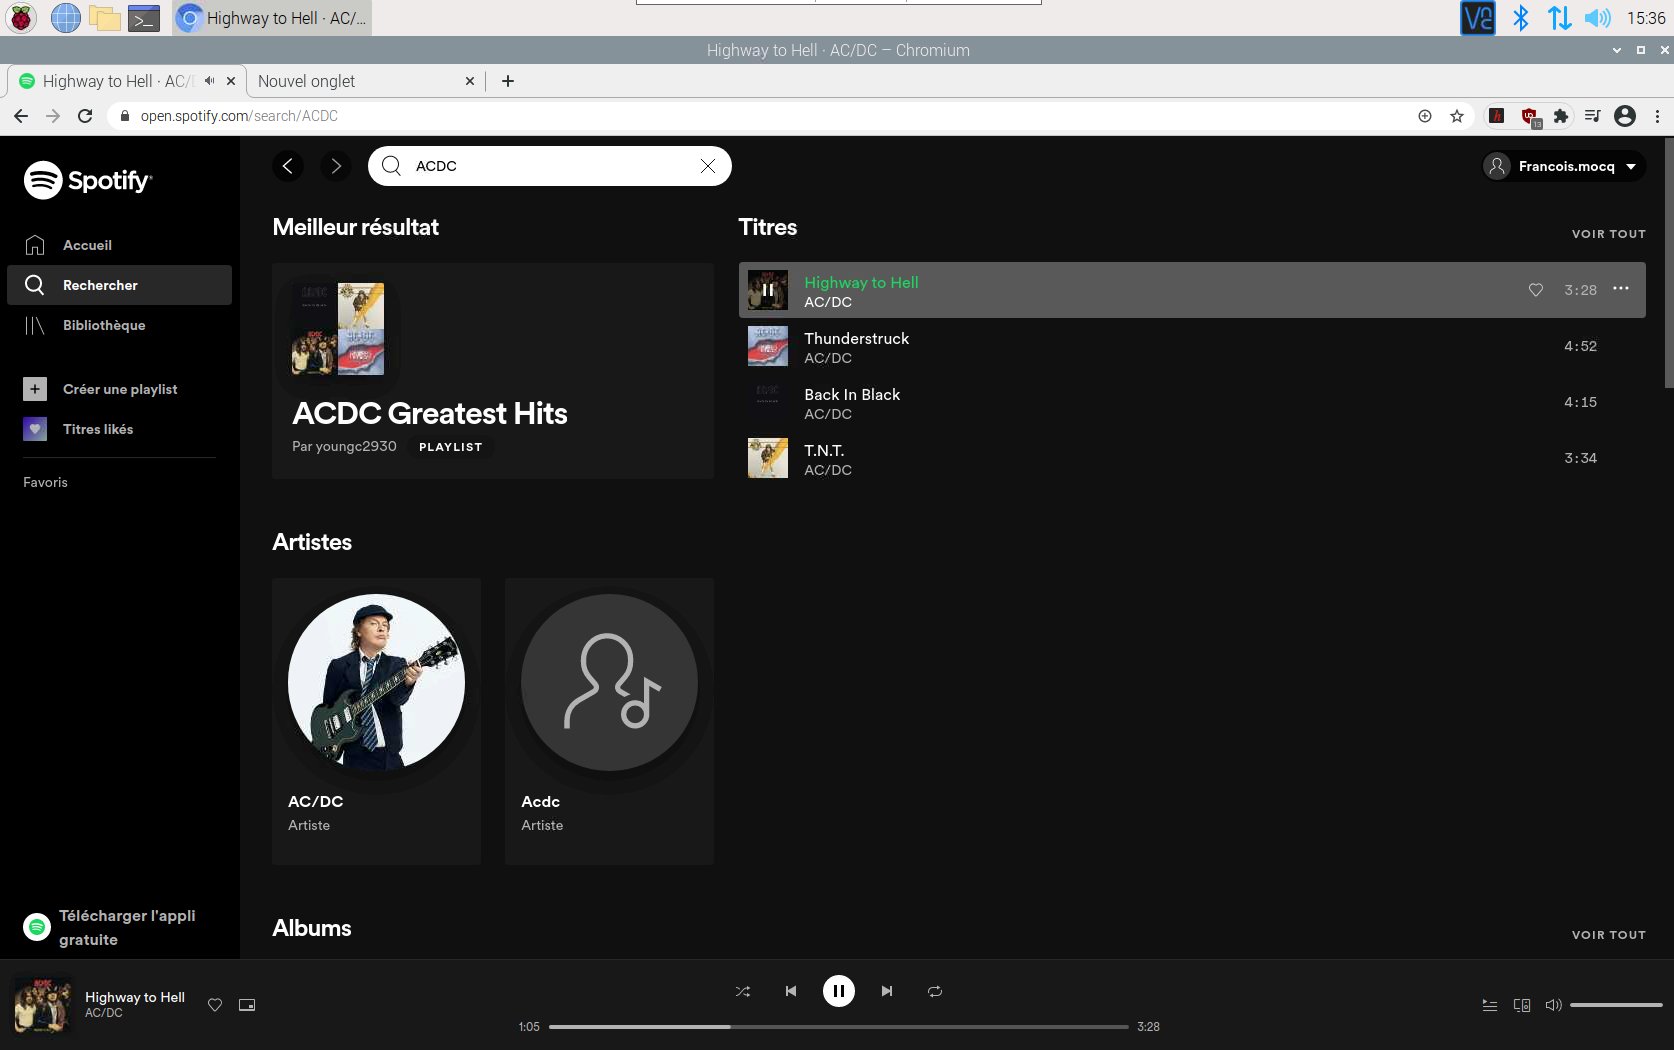
Task: Open a new browser tab
Action: (x=508, y=81)
